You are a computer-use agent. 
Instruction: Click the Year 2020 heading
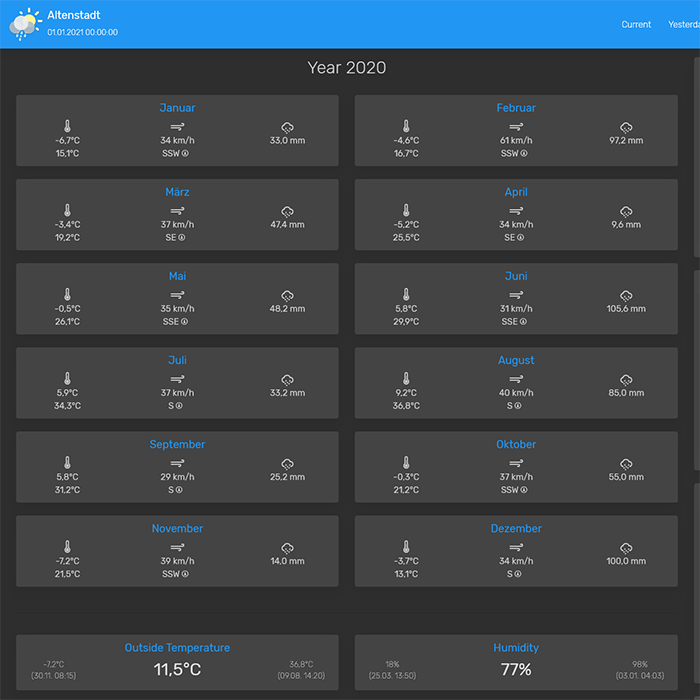(x=347, y=68)
